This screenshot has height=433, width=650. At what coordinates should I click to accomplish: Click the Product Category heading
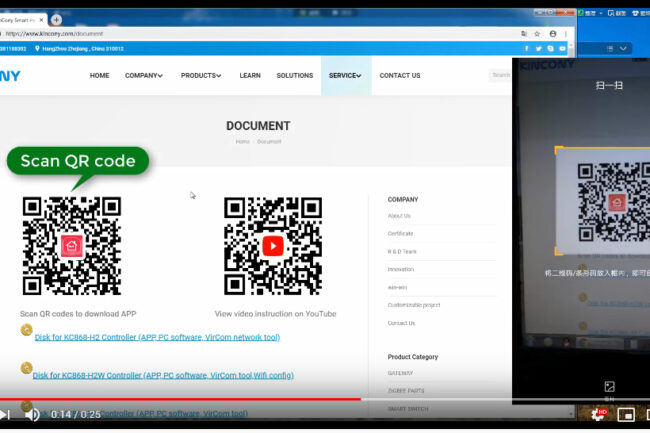(413, 357)
